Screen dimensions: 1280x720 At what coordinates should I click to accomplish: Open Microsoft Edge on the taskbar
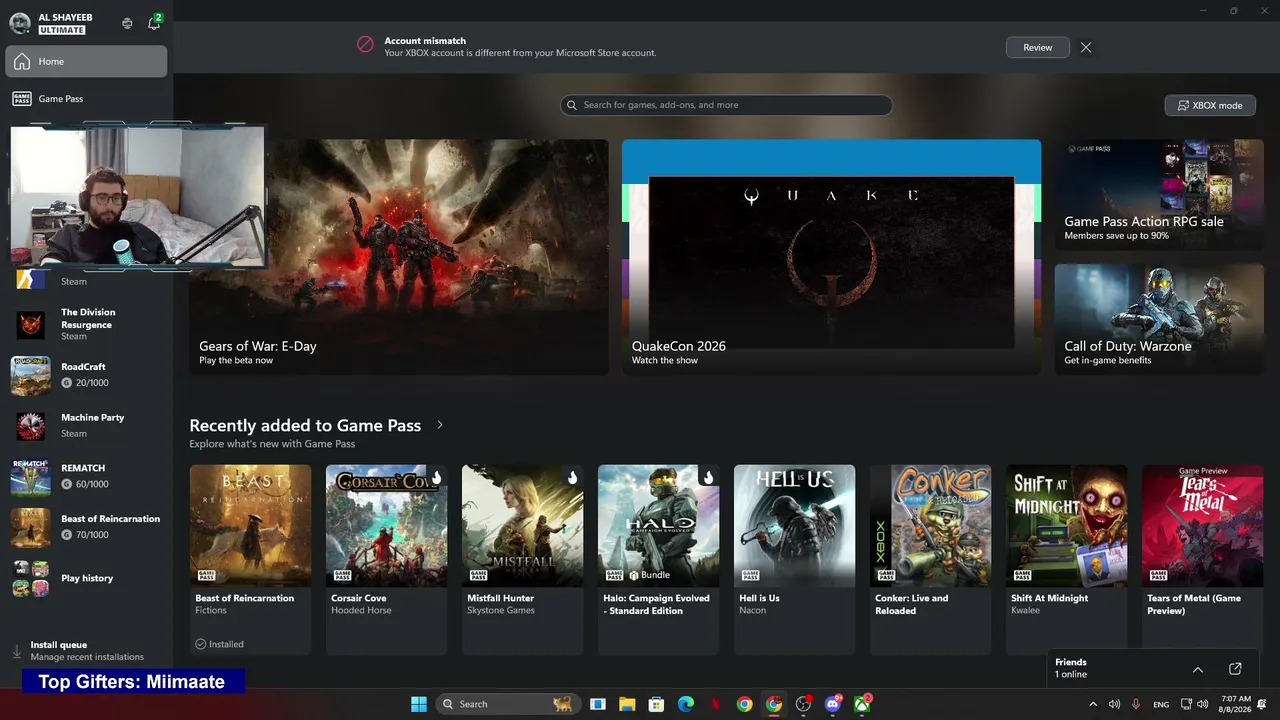point(686,704)
